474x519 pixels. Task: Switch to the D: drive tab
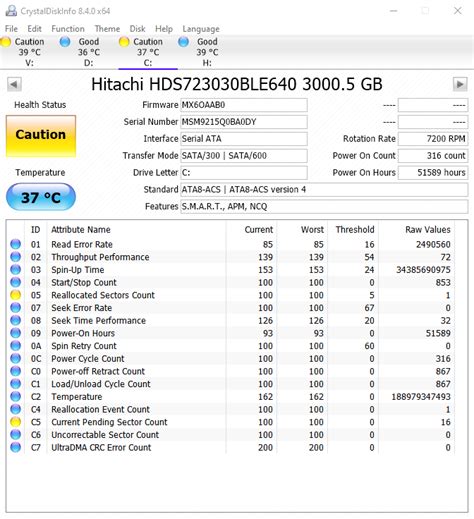click(x=89, y=52)
